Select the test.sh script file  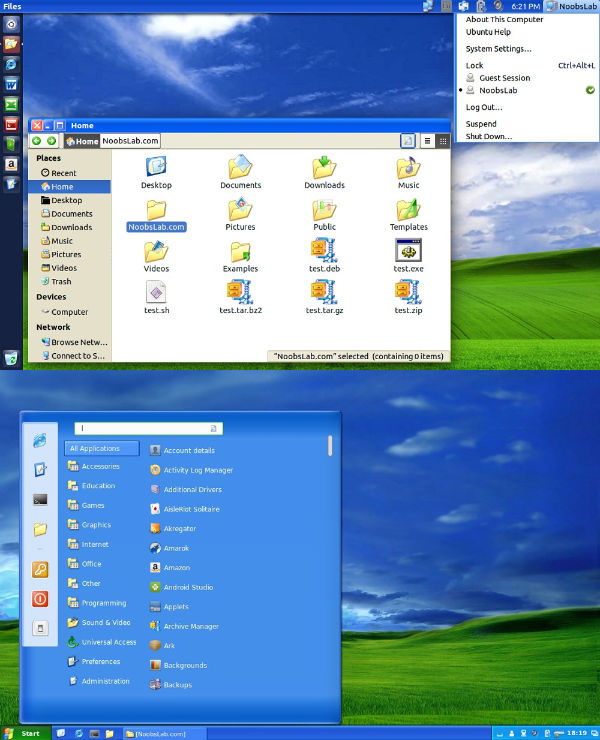(156, 292)
